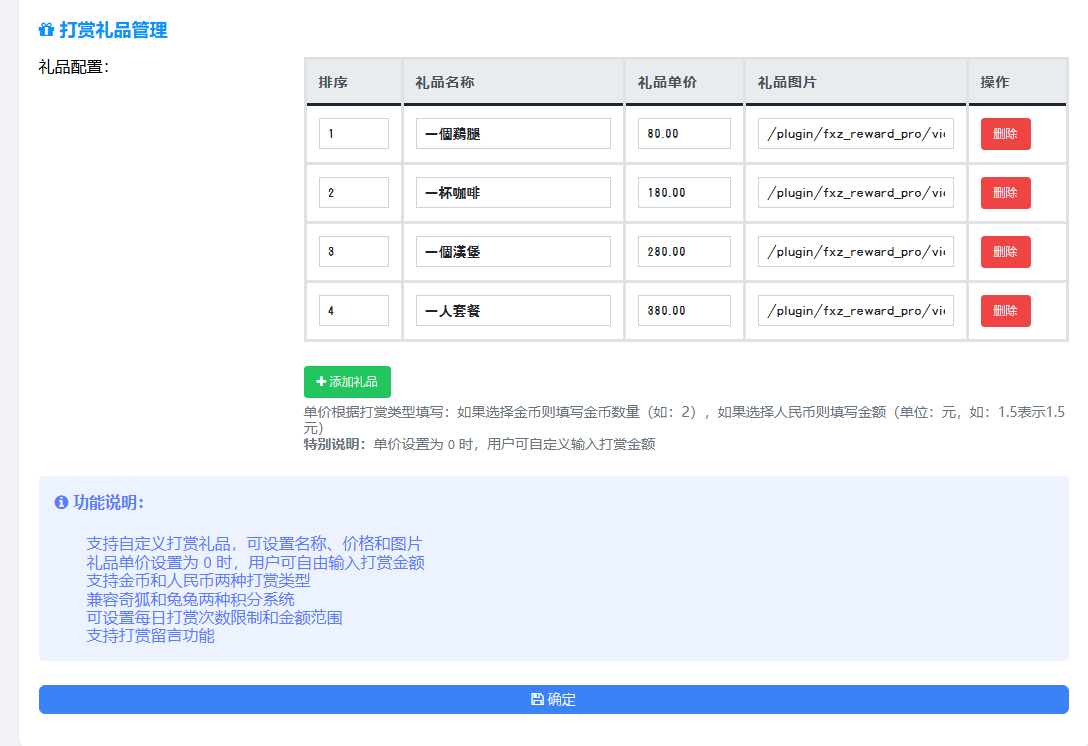
Task: Select the 一人套餐 name field
Action: [x=513, y=311]
